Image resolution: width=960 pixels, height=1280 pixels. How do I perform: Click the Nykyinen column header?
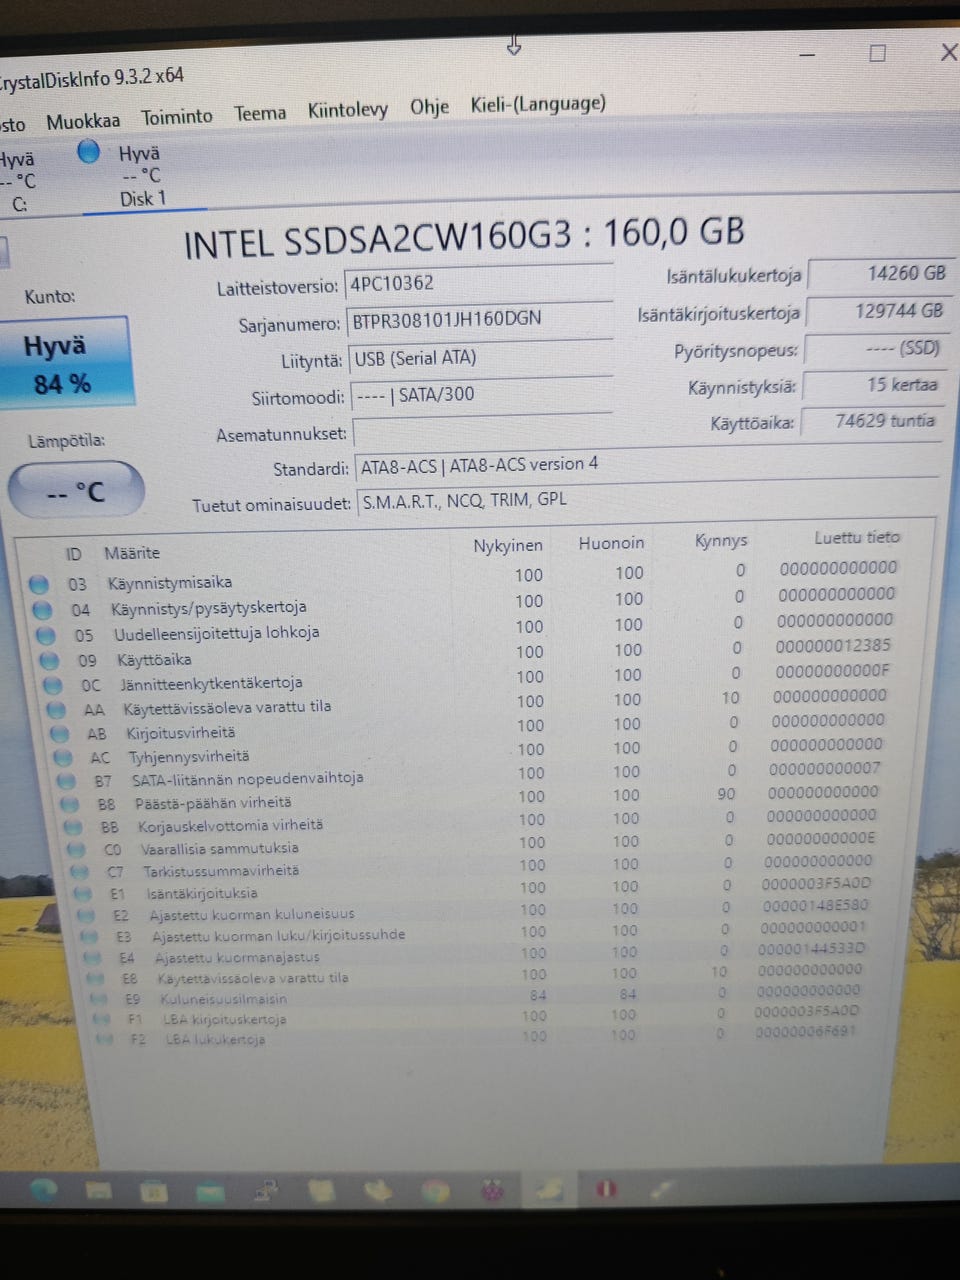(x=508, y=546)
